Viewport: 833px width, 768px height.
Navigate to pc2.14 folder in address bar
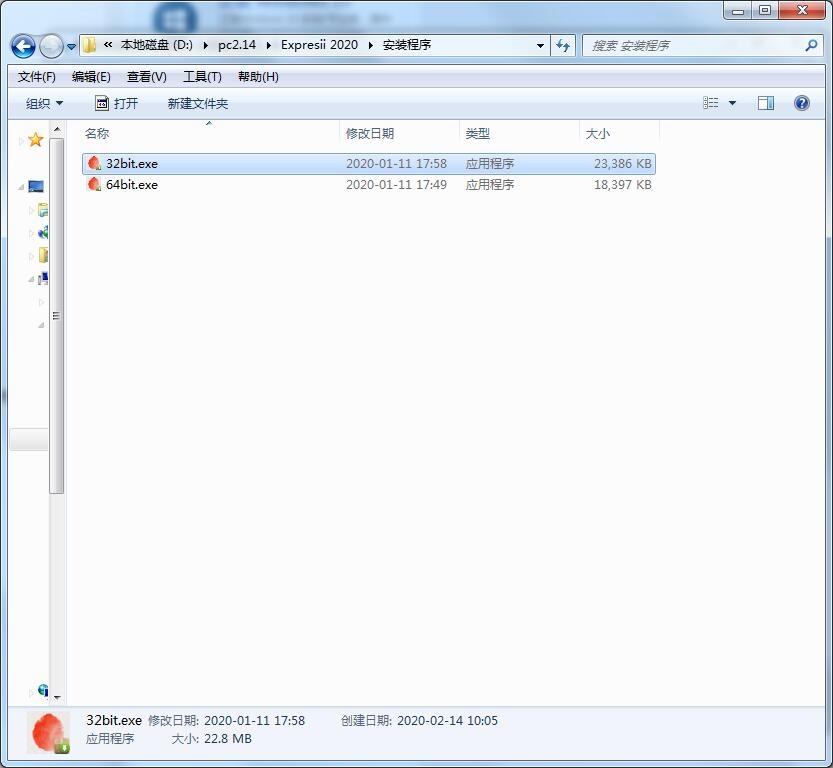point(237,45)
